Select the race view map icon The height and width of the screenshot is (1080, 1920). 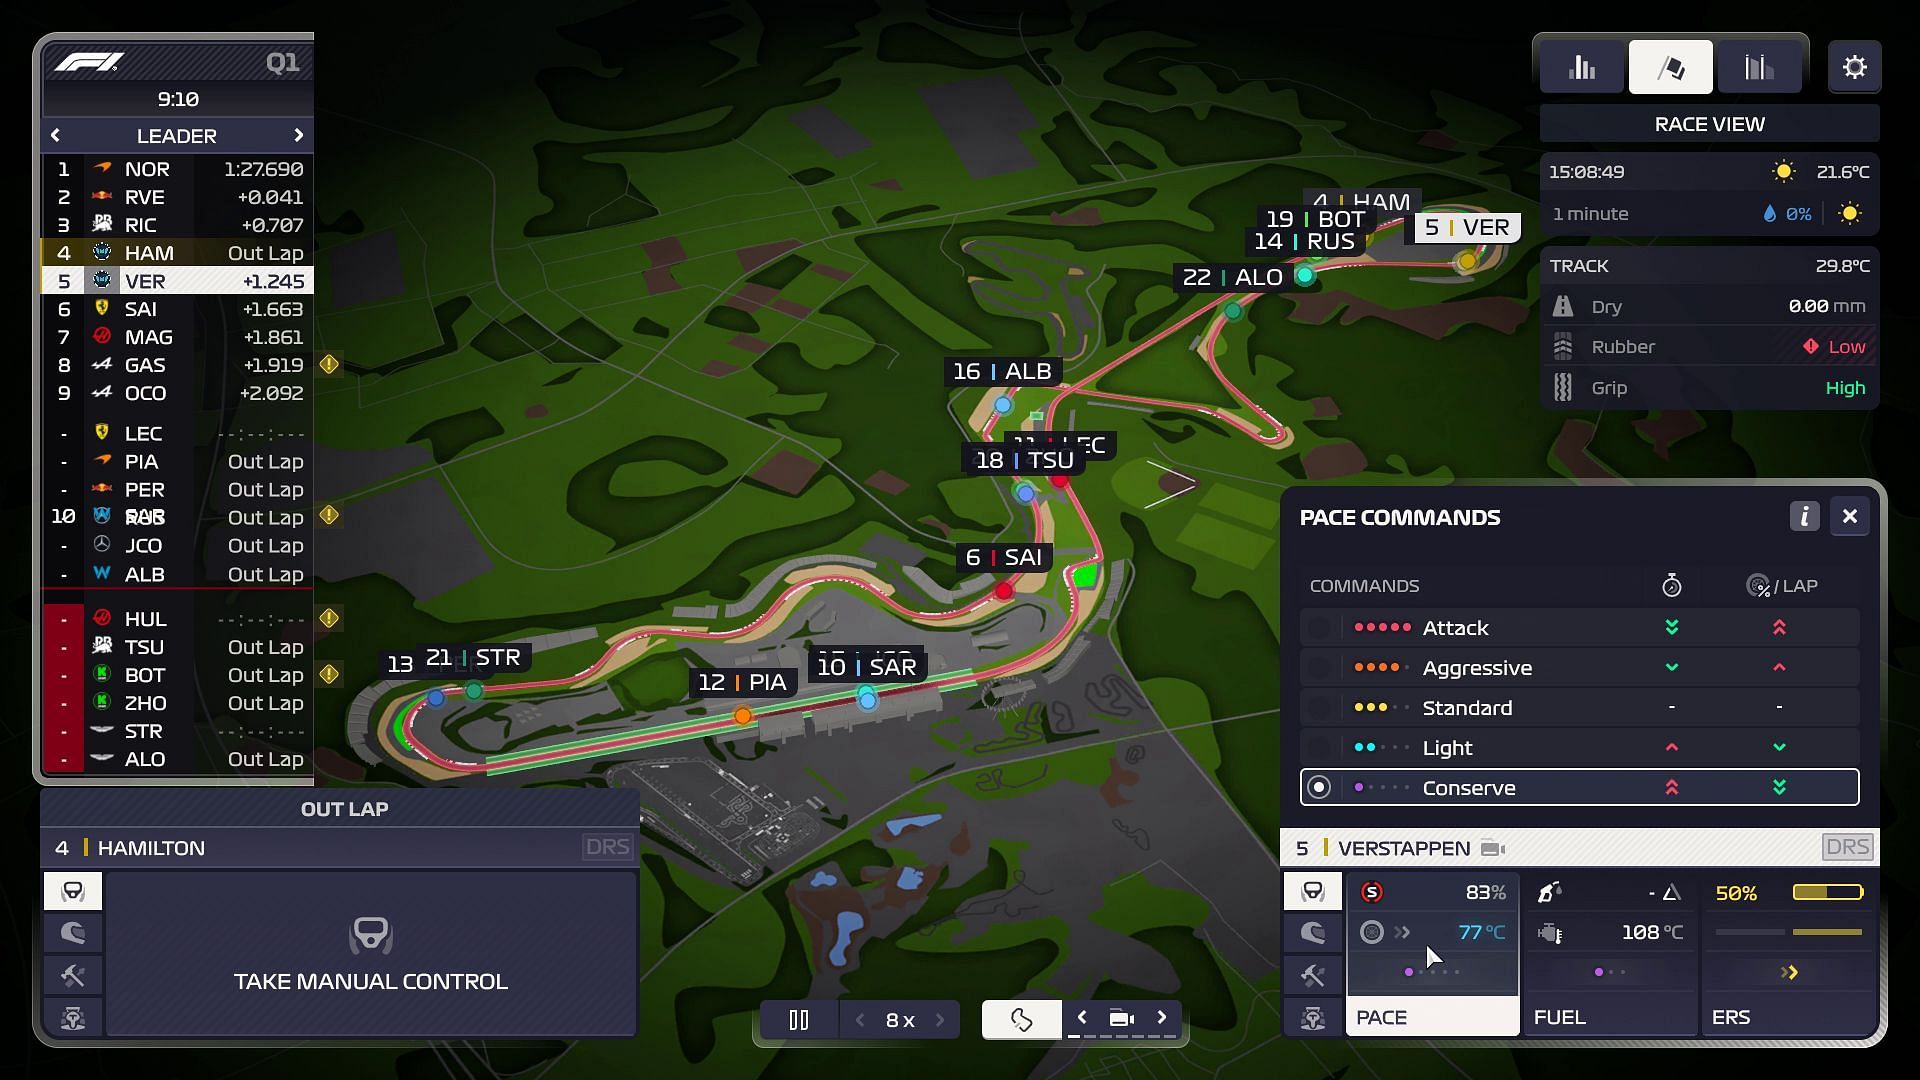(1669, 66)
